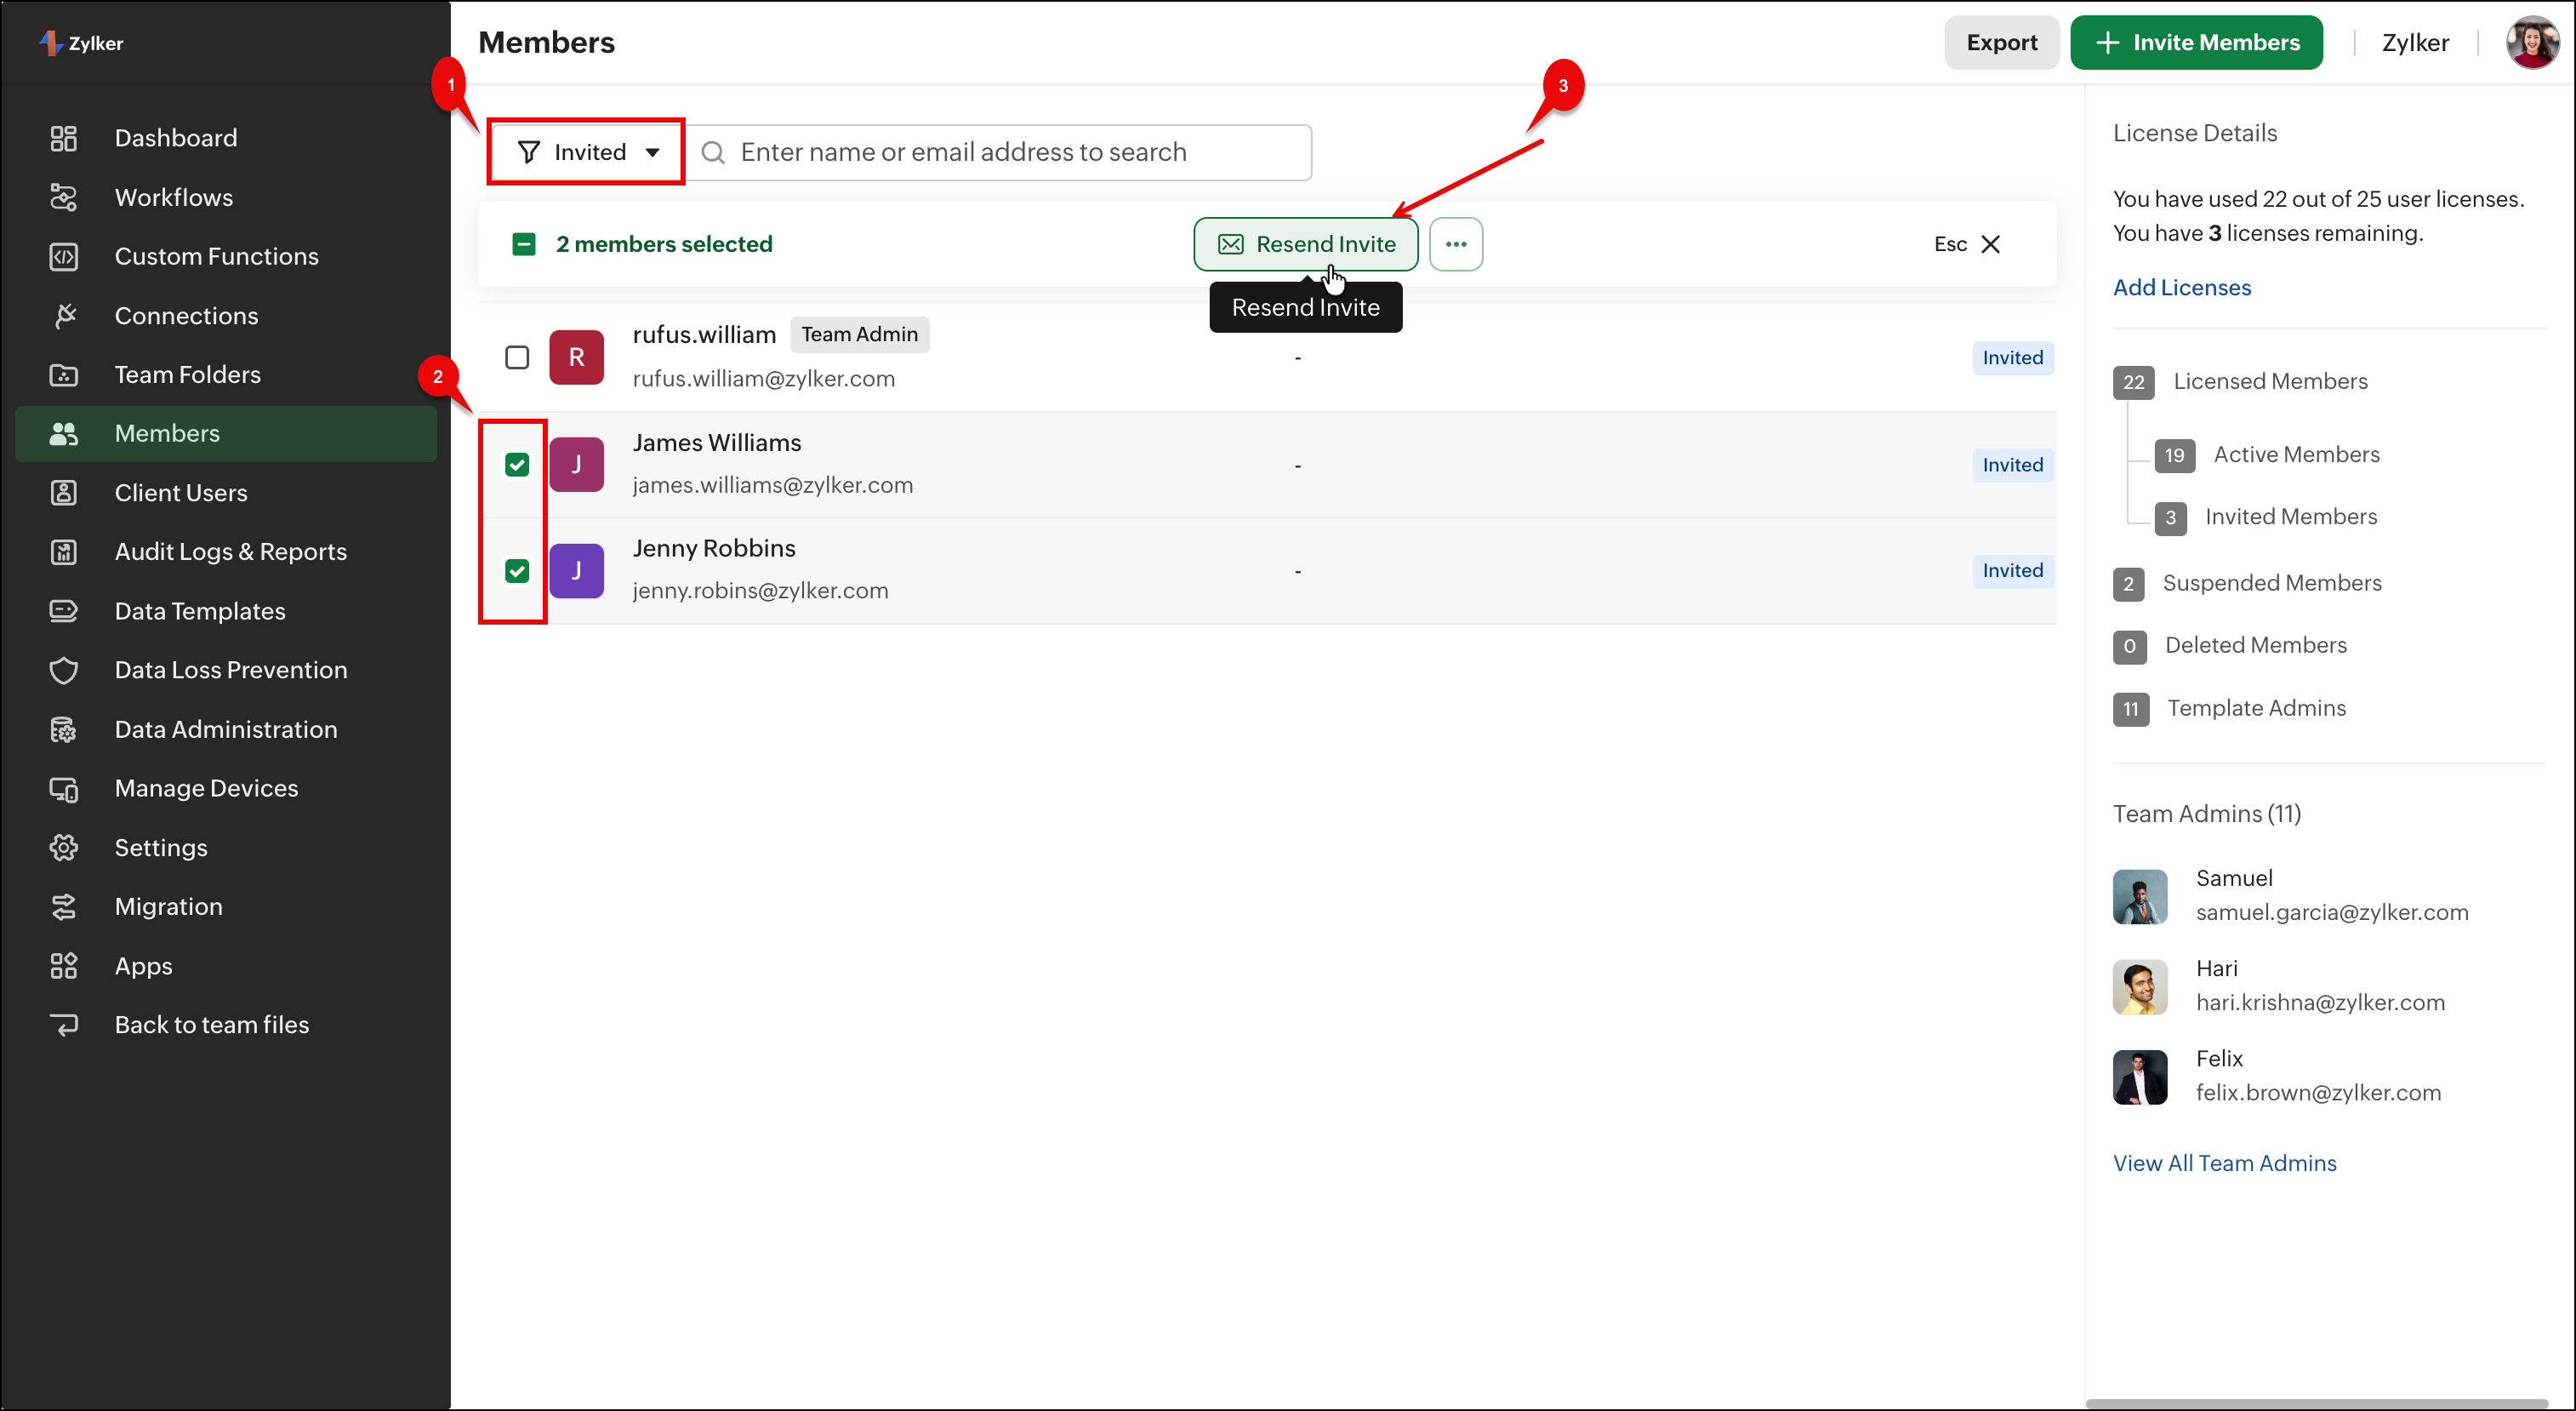The height and width of the screenshot is (1411, 2576).
Task: Open Audit Logs & Reports
Action: [226, 552]
